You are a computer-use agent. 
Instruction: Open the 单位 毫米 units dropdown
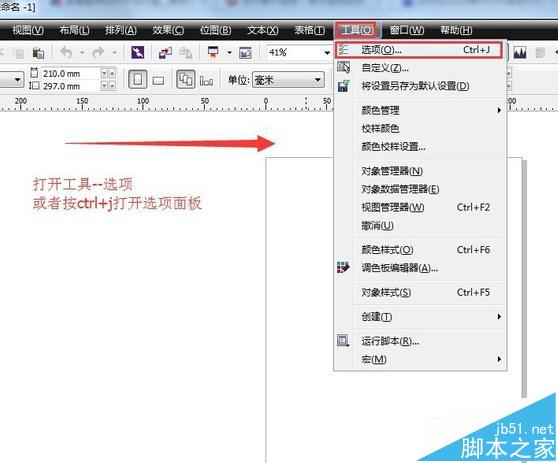288,80
